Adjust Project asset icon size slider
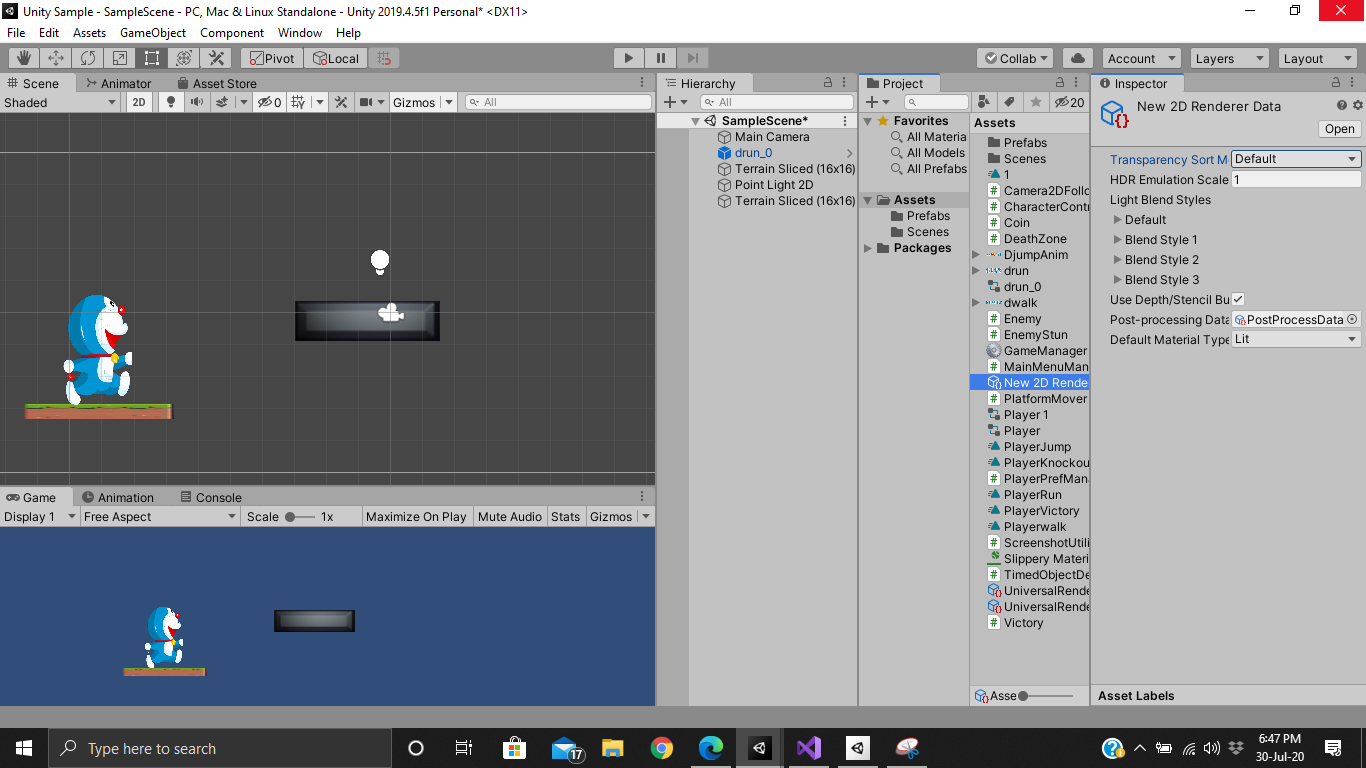The image size is (1366, 768). (1046, 696)
